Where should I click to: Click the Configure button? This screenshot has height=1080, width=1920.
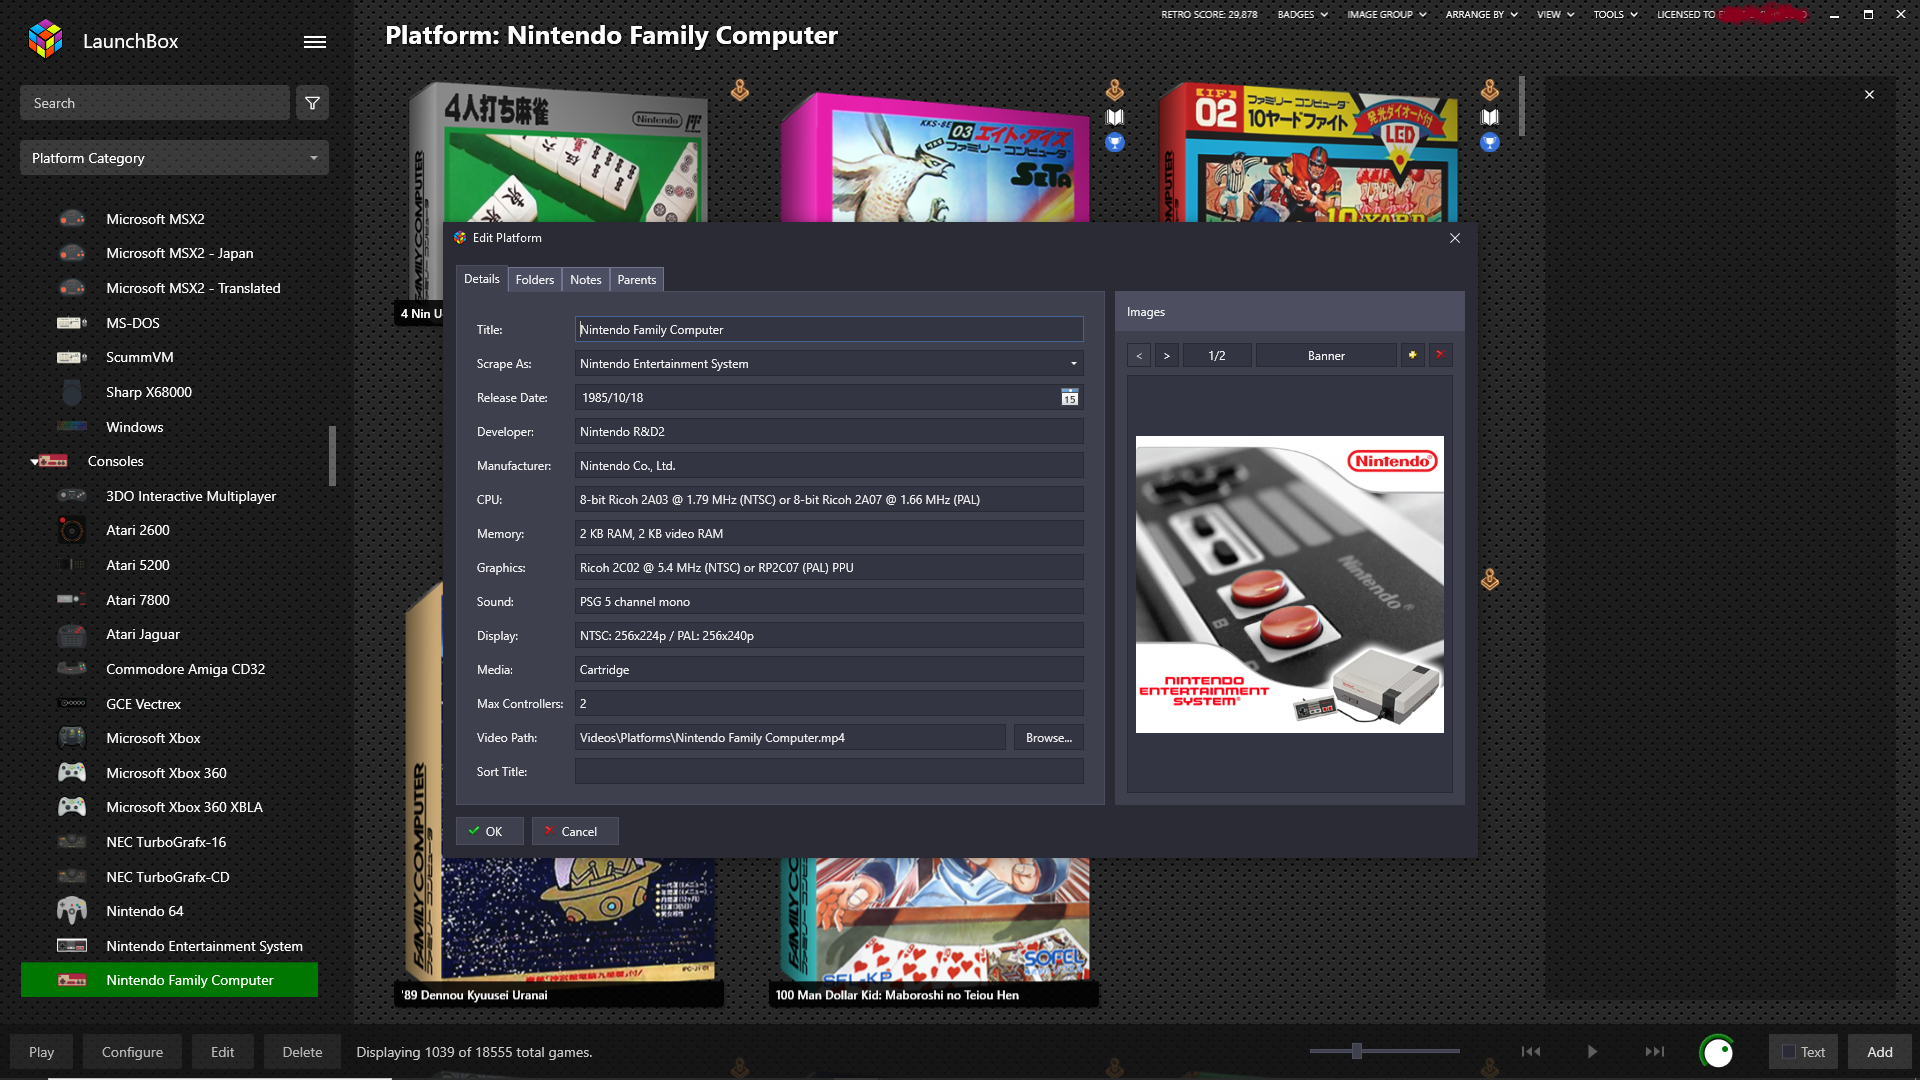pos(132,1052)
